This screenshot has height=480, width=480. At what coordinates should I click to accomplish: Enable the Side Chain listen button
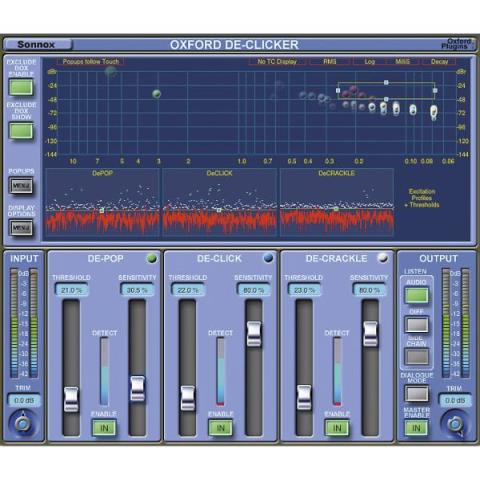pyautogui.click(x=416, y=356)
